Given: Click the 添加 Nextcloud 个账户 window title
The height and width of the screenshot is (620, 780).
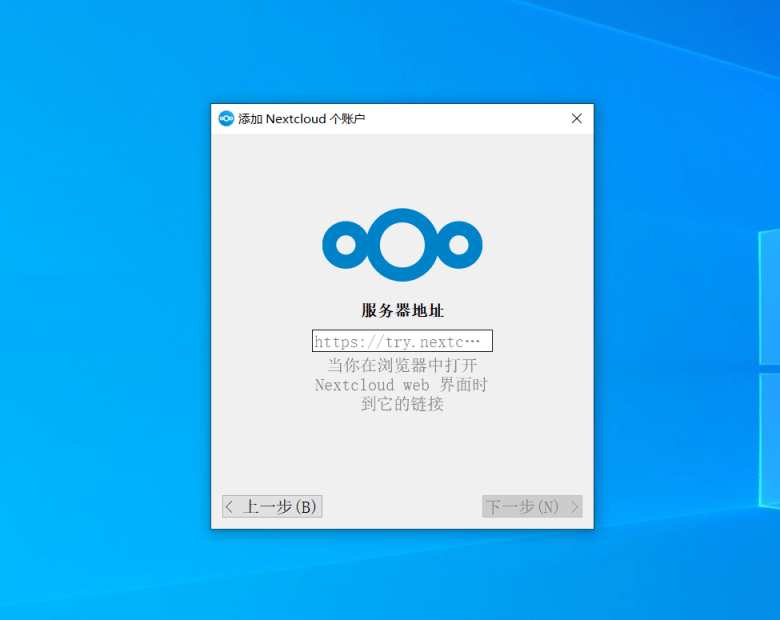Looking at the screenshot, I should (x=301, y=119).
